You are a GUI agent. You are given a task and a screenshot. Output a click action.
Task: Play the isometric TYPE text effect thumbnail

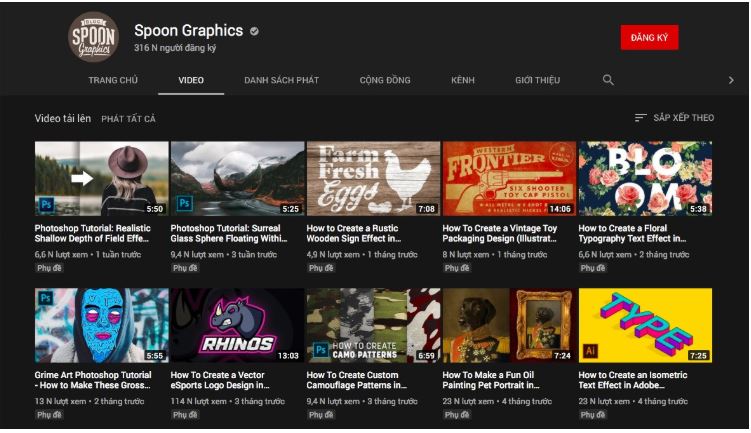645,325
